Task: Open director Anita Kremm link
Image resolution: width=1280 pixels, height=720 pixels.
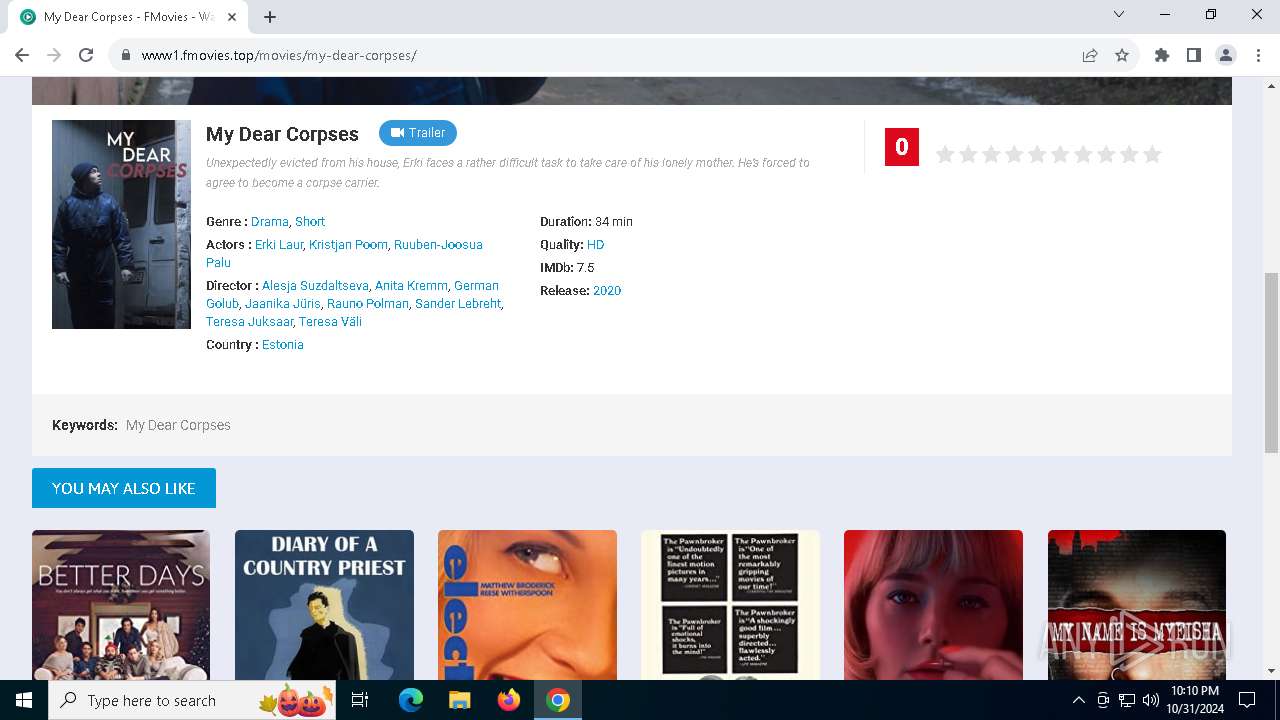Action: point(411,286)
